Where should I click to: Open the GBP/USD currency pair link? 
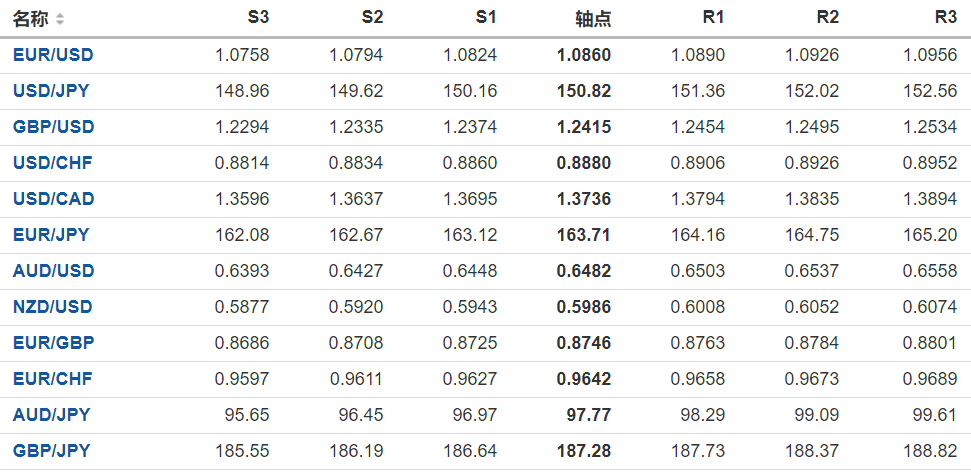[53, 127]
